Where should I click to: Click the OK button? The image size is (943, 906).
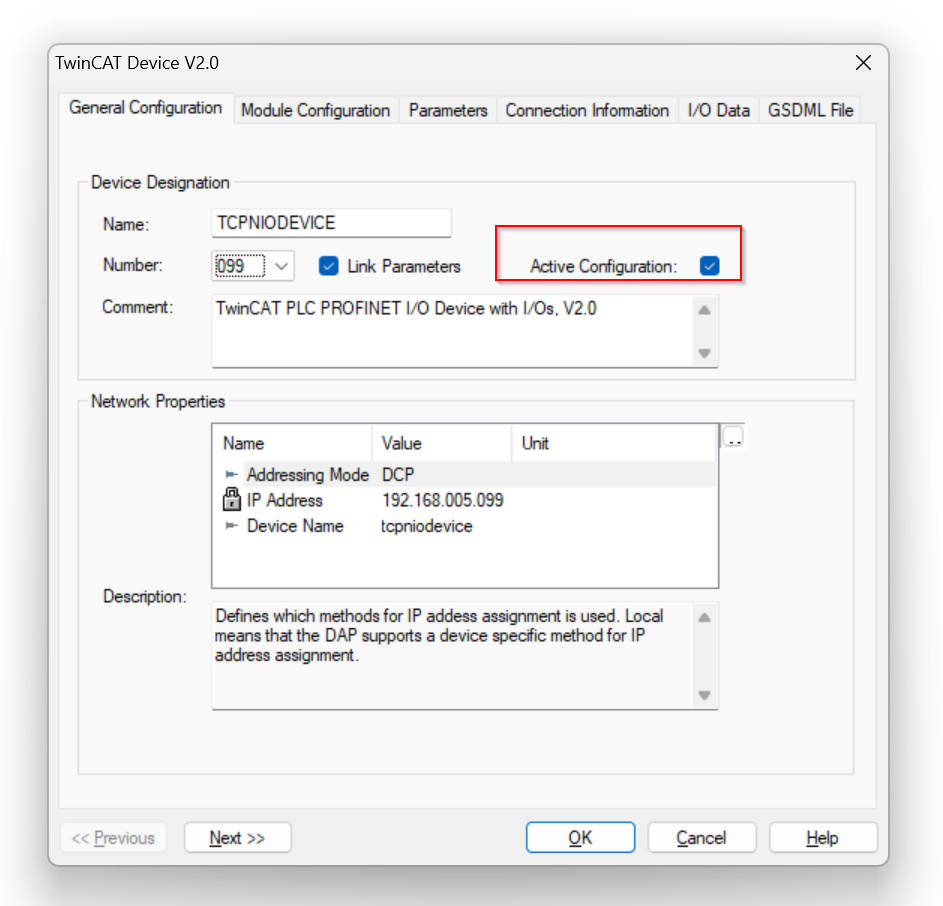click(580, 837)
